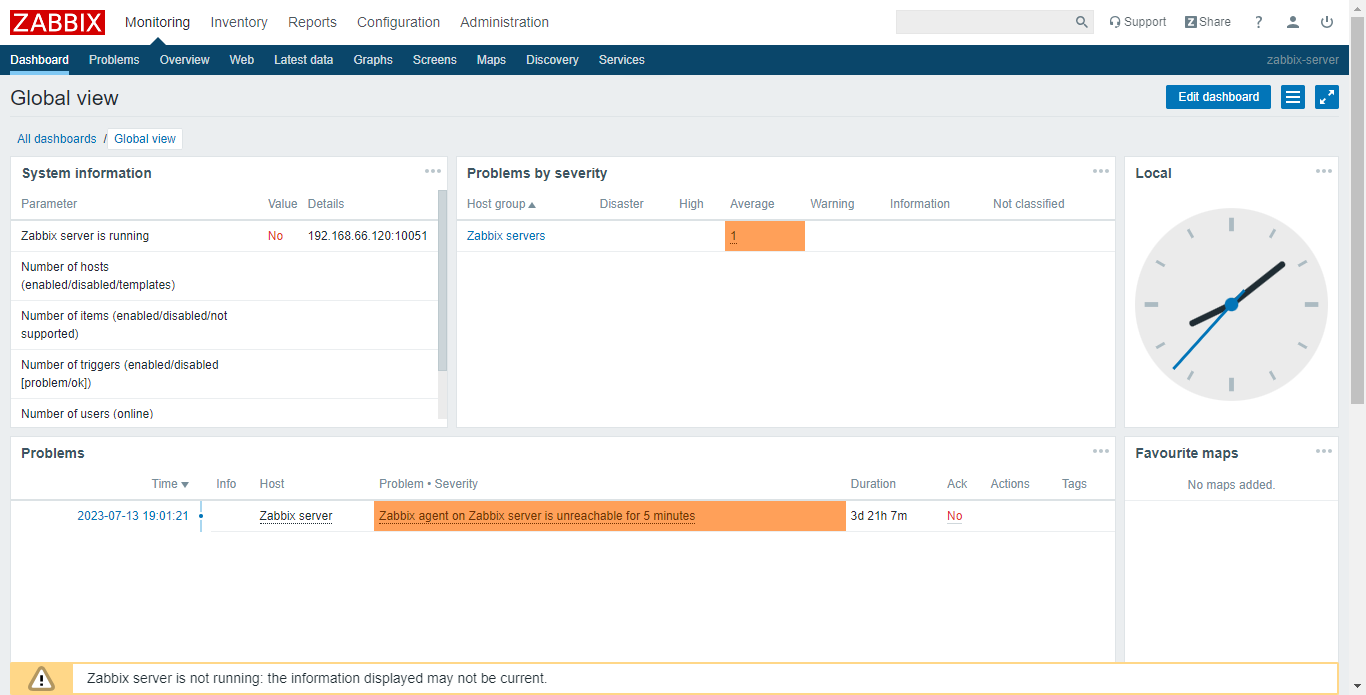Open the Graphs tab
Image resolution: width=1366 pixels, height=695 pixels.
pyautogui.click(x=373, y=60)
